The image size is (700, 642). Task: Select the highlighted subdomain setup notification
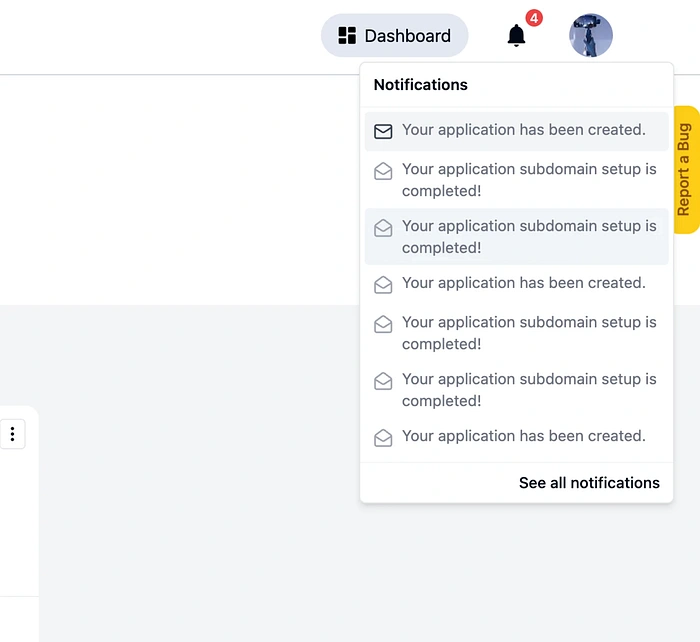(x=529, y=237)
